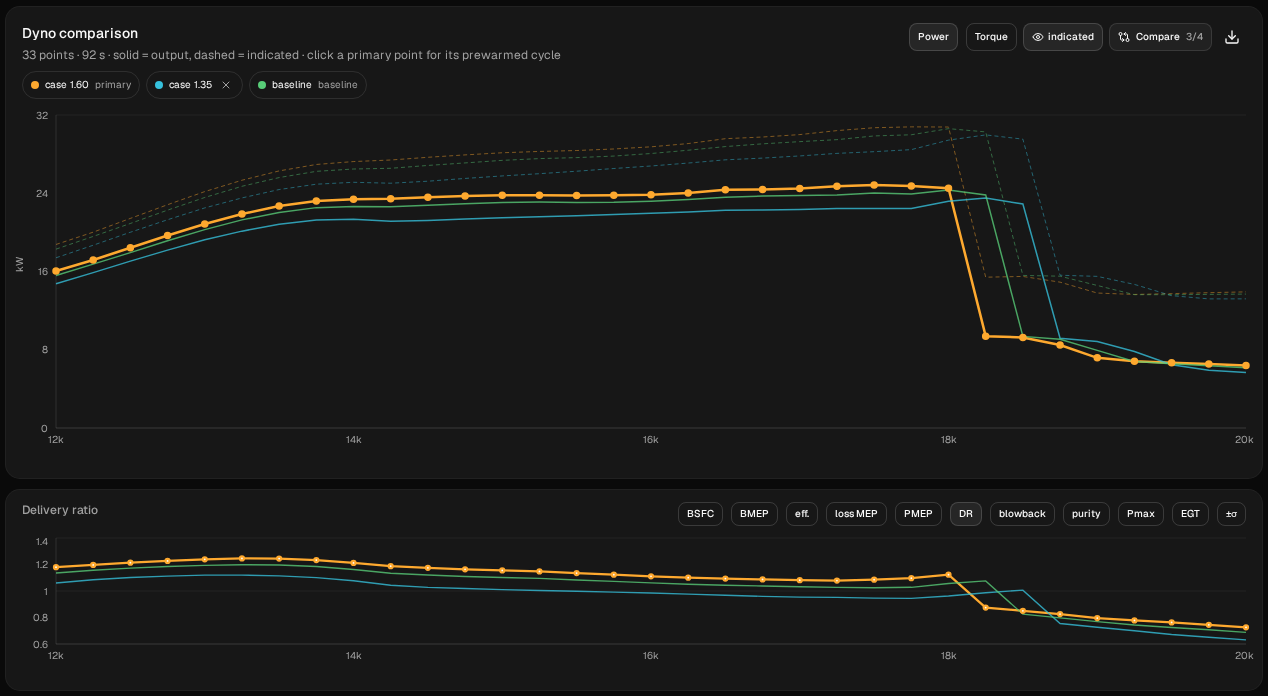Viewport: 1268px width, 696px height.
Task: Click the Delivery ratio heading
Action: pos(60,510)
